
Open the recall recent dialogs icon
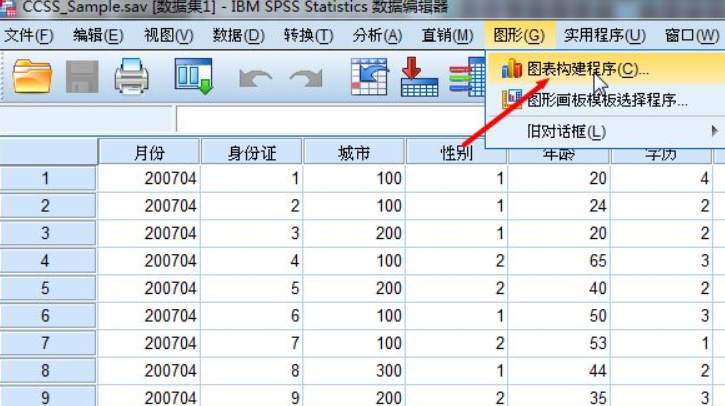pyautogui.click(x=194, y=76)
